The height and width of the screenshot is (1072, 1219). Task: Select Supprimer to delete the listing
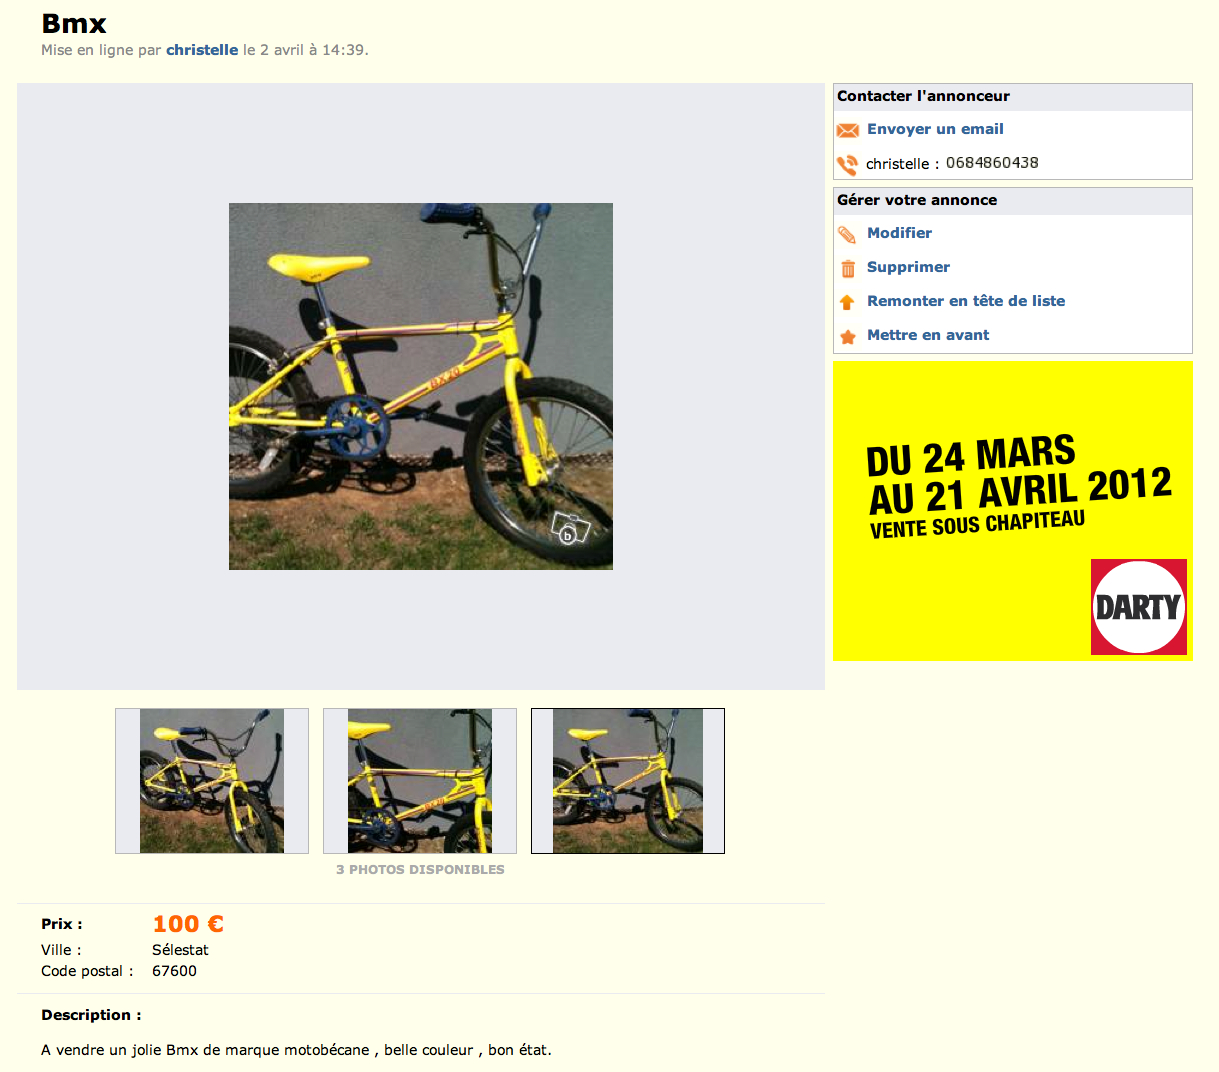908,267
